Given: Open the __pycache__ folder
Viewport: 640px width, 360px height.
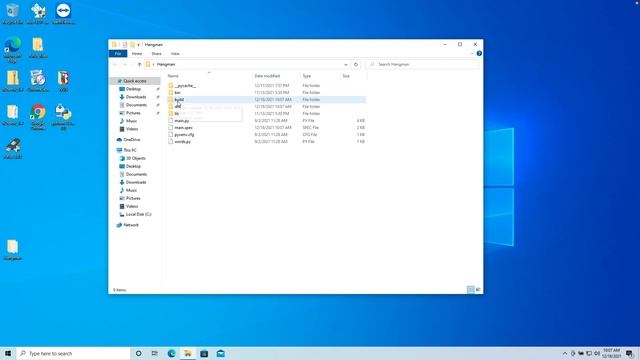Looking at the screenshot, I should [x=185, y=86].
